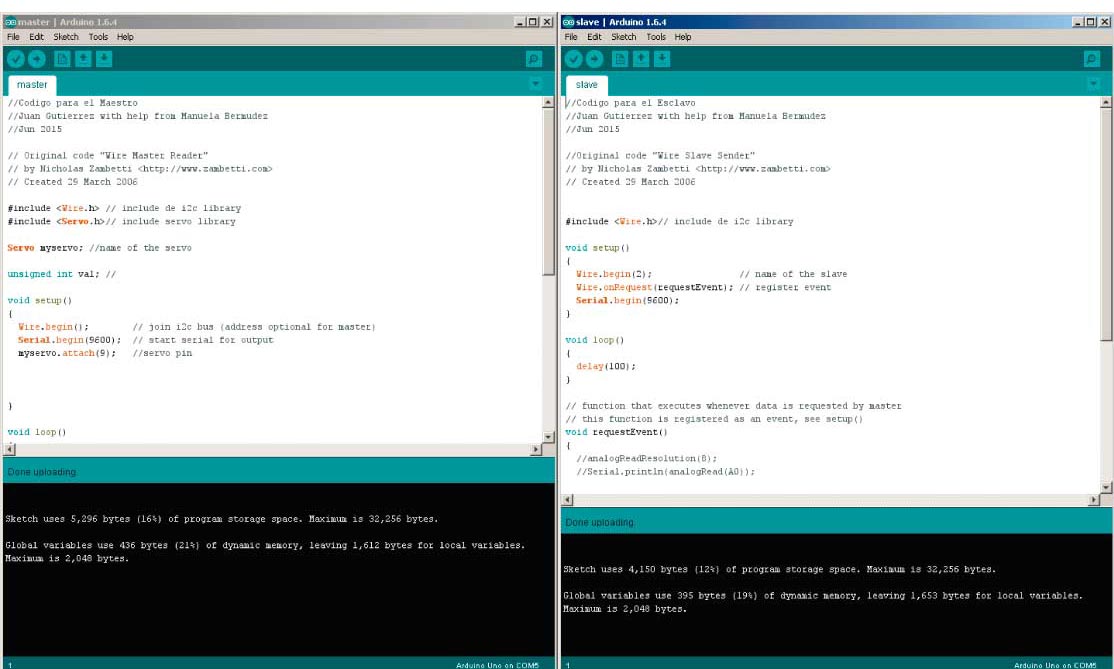Image resolution: width=1114 pixels, height=669 pixels.
Task: Open Sketch menu in slave window
Action: [x=624, y=37]
